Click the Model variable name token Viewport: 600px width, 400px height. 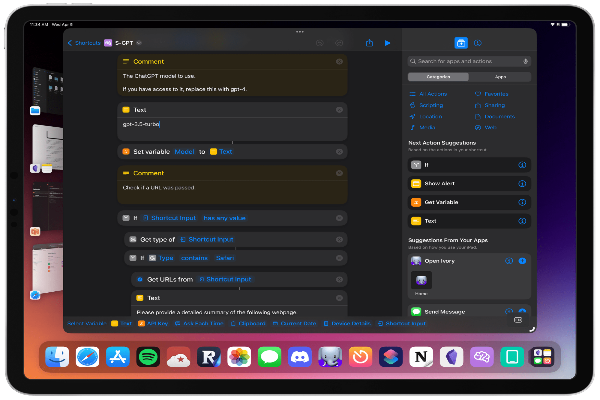184,151
